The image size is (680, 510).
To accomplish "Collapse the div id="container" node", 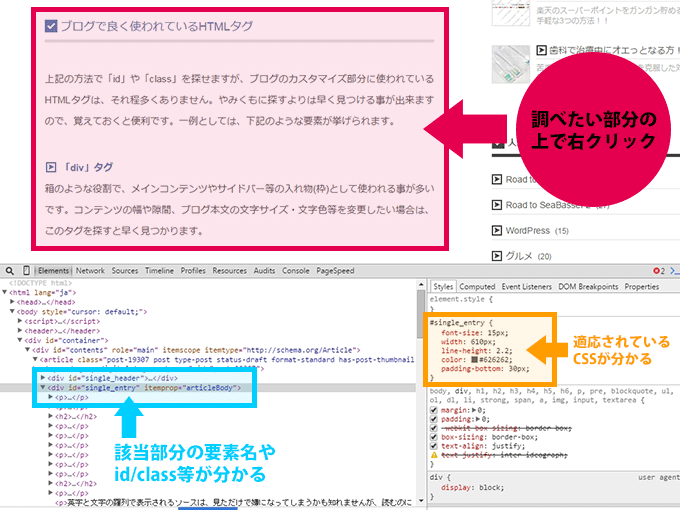I will pos(20,340).
